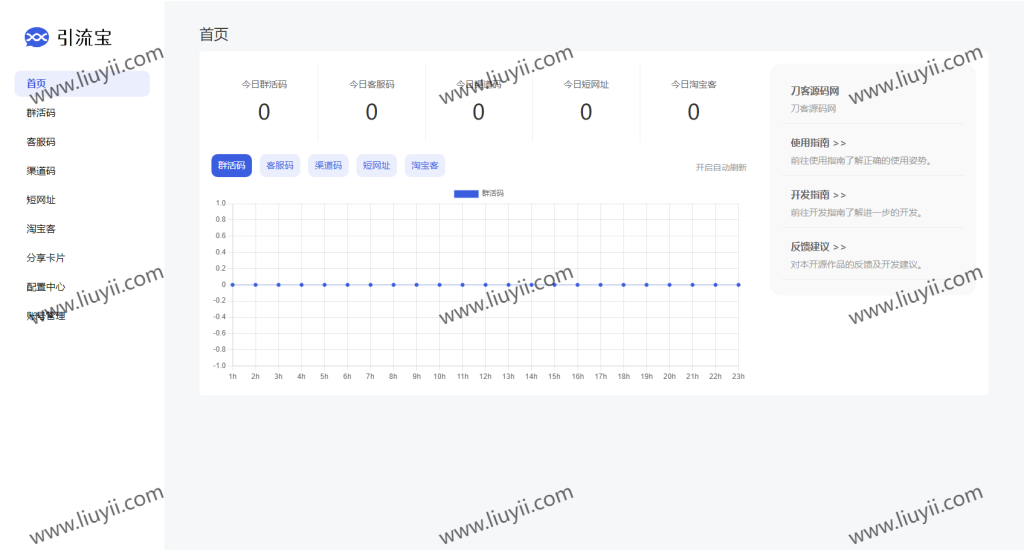Open 客服码 sidebar item
1024x550 pixels.
point(40,142)
